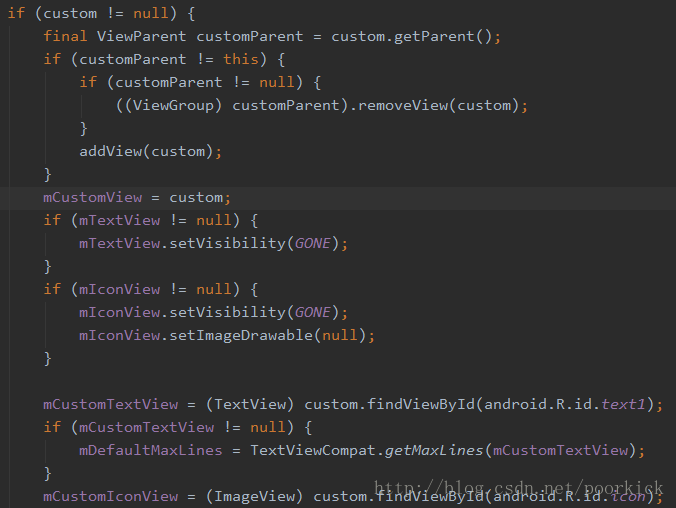This screenshot has width=676, height=508.
Task: Click 'if (mIconView != null)' condition
Action: [x=141, y=289]
